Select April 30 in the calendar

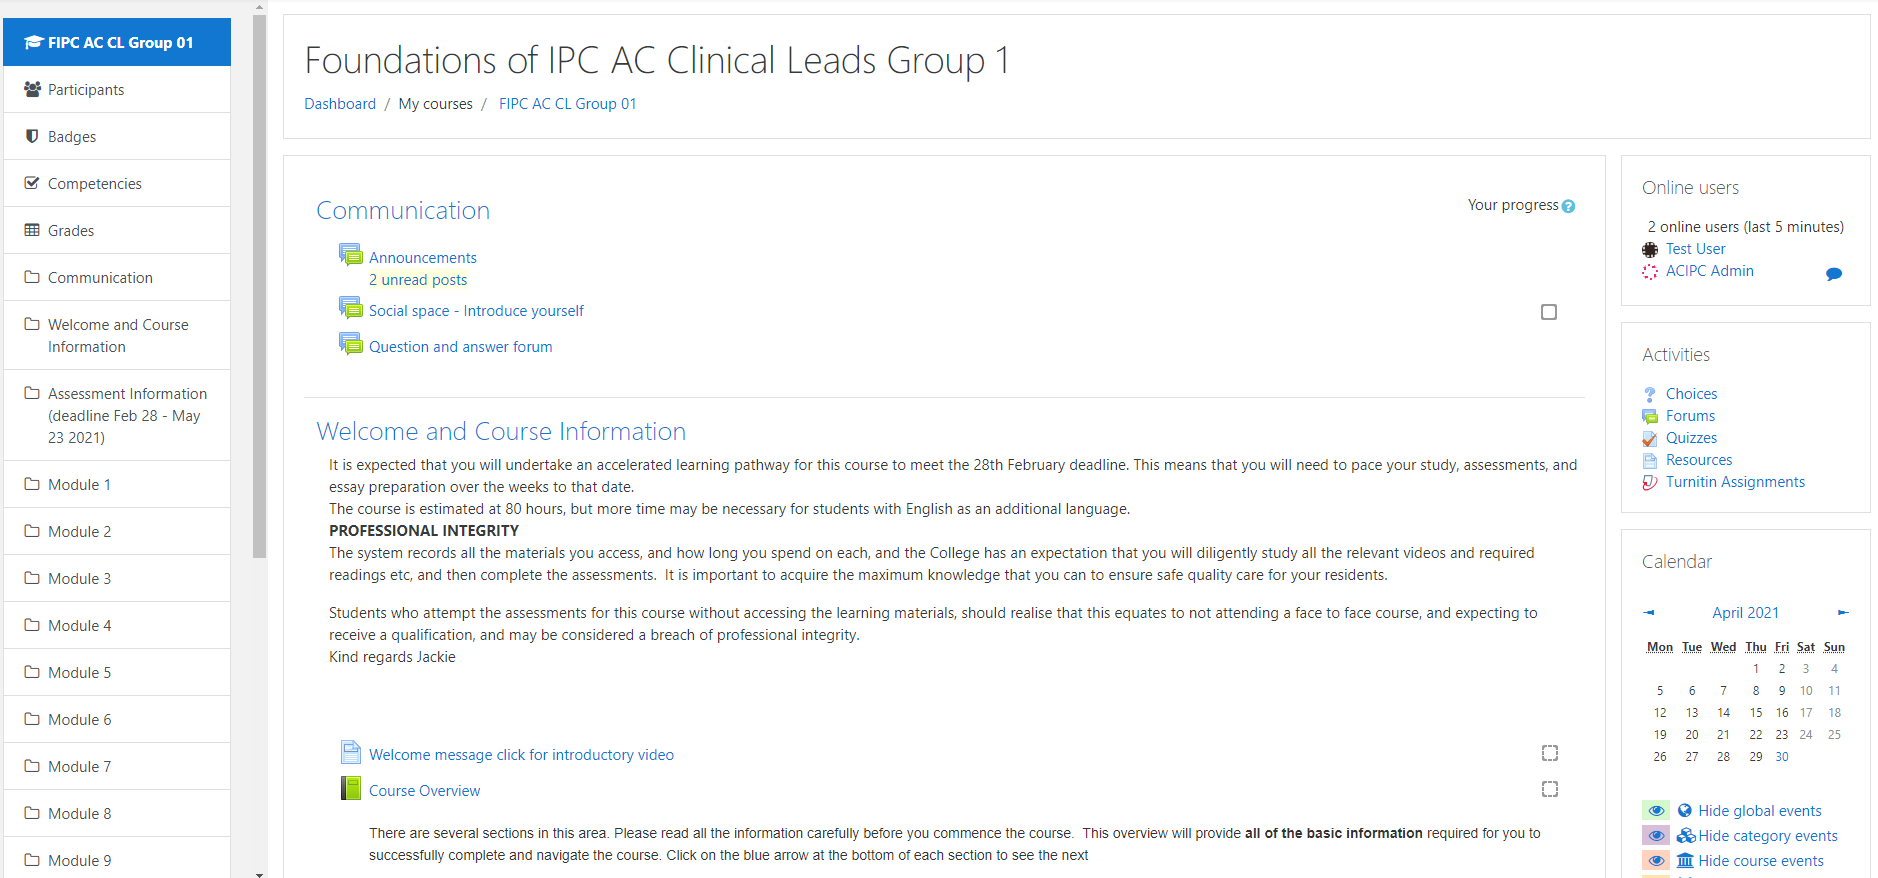1782,757
